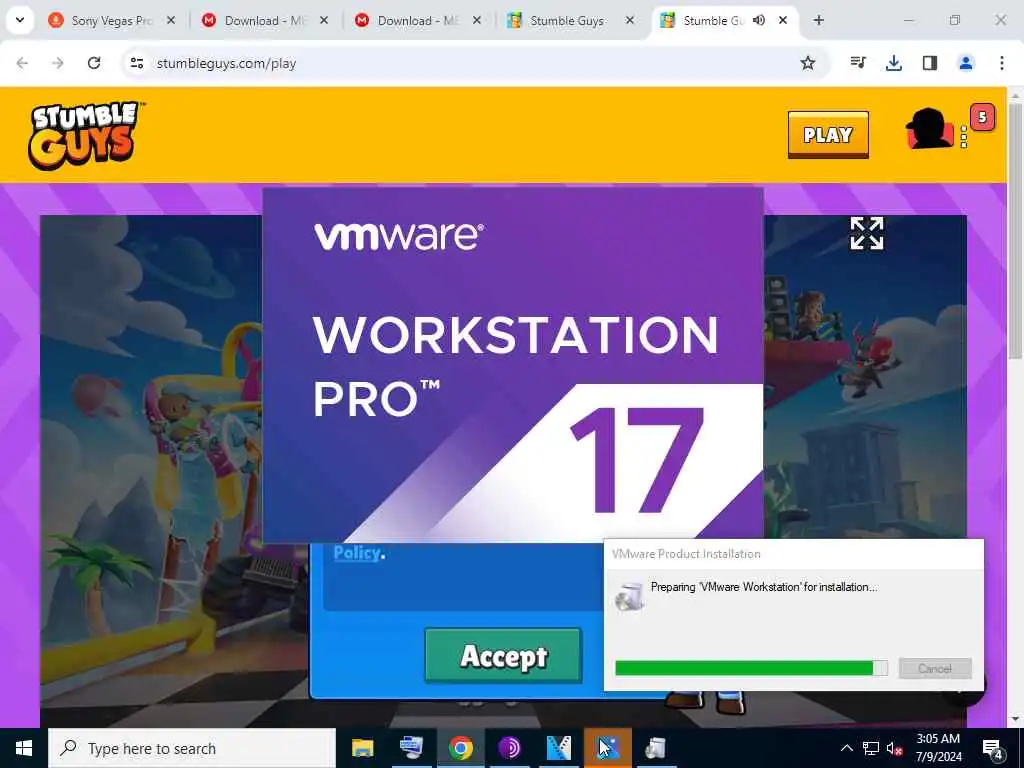Click the page's vertical scrollbar
Image resolution: width=1024 pixels, height=768 pixels.
tap(1015, 231)
